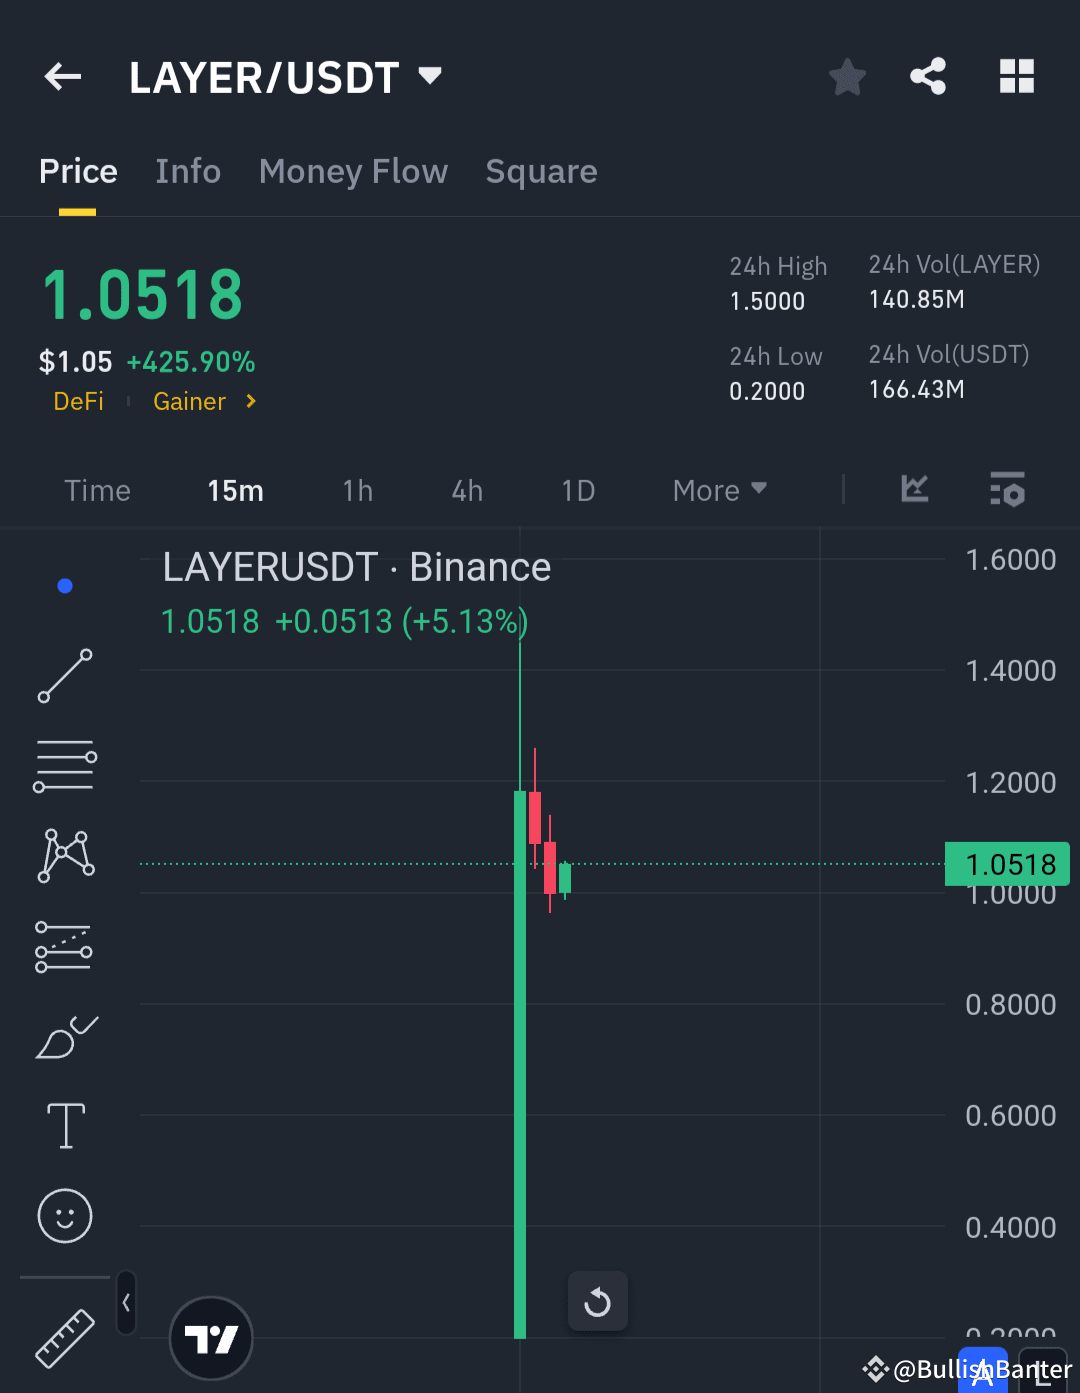Collapse the drawing tools sidebar
Screen dimensions: 1080x1393
pyautogui.click(x=126, y=1302)
